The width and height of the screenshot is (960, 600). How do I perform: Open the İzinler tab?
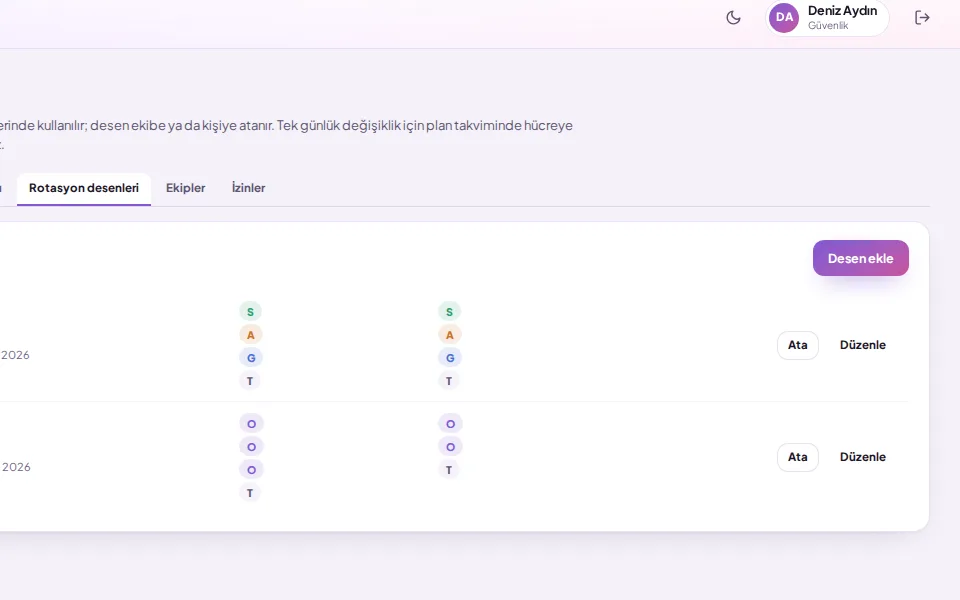[x=249, y=189]
